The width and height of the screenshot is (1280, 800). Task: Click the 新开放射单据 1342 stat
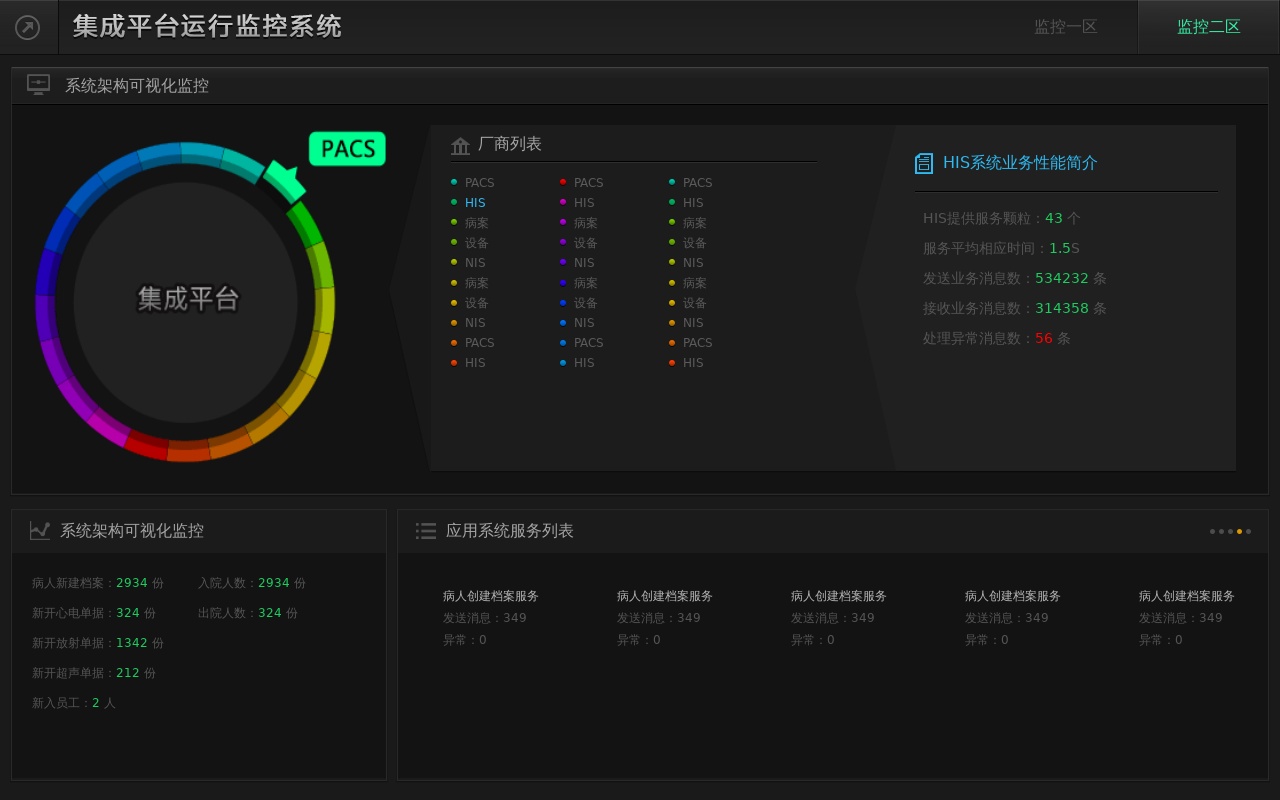[x=98, y=643]
